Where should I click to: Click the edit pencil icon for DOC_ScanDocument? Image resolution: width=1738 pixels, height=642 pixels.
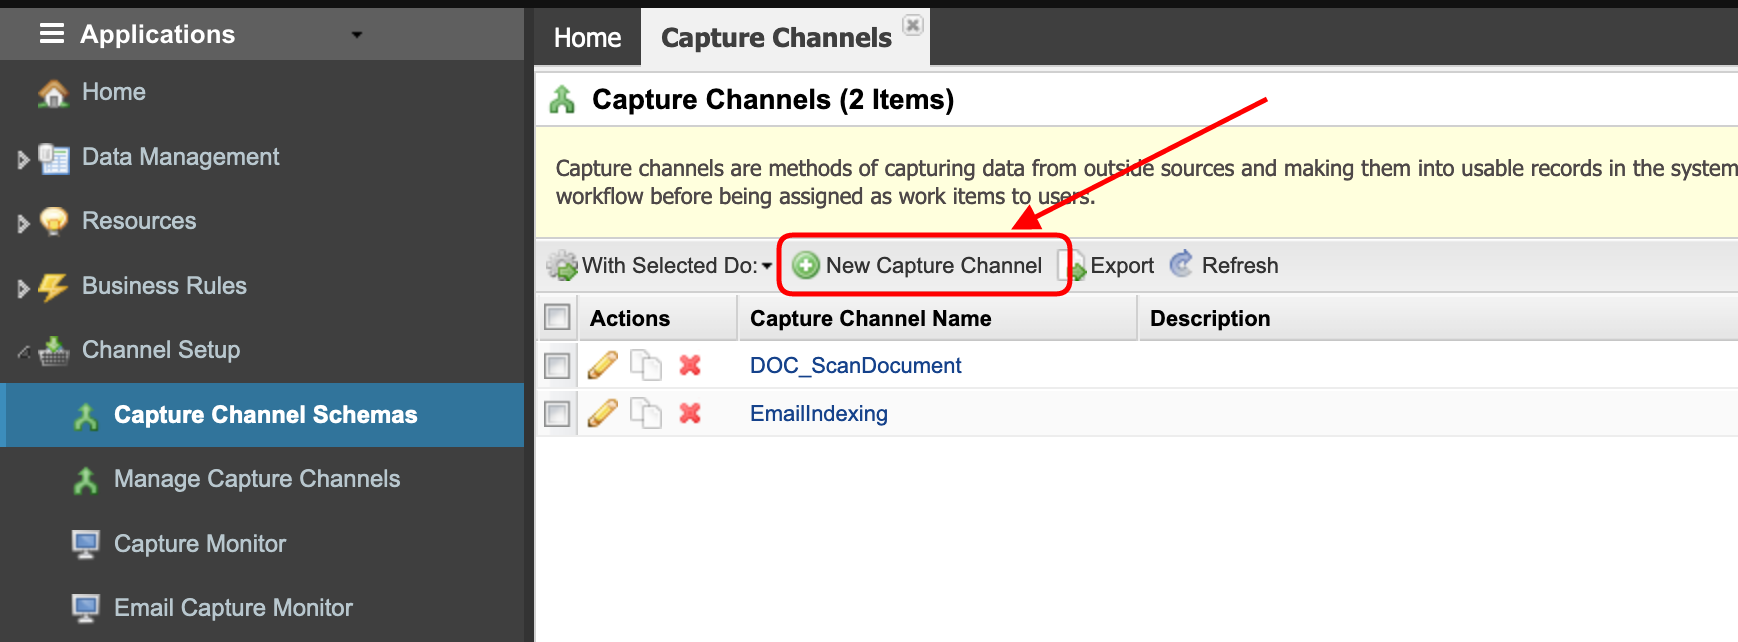pos(602,366)
